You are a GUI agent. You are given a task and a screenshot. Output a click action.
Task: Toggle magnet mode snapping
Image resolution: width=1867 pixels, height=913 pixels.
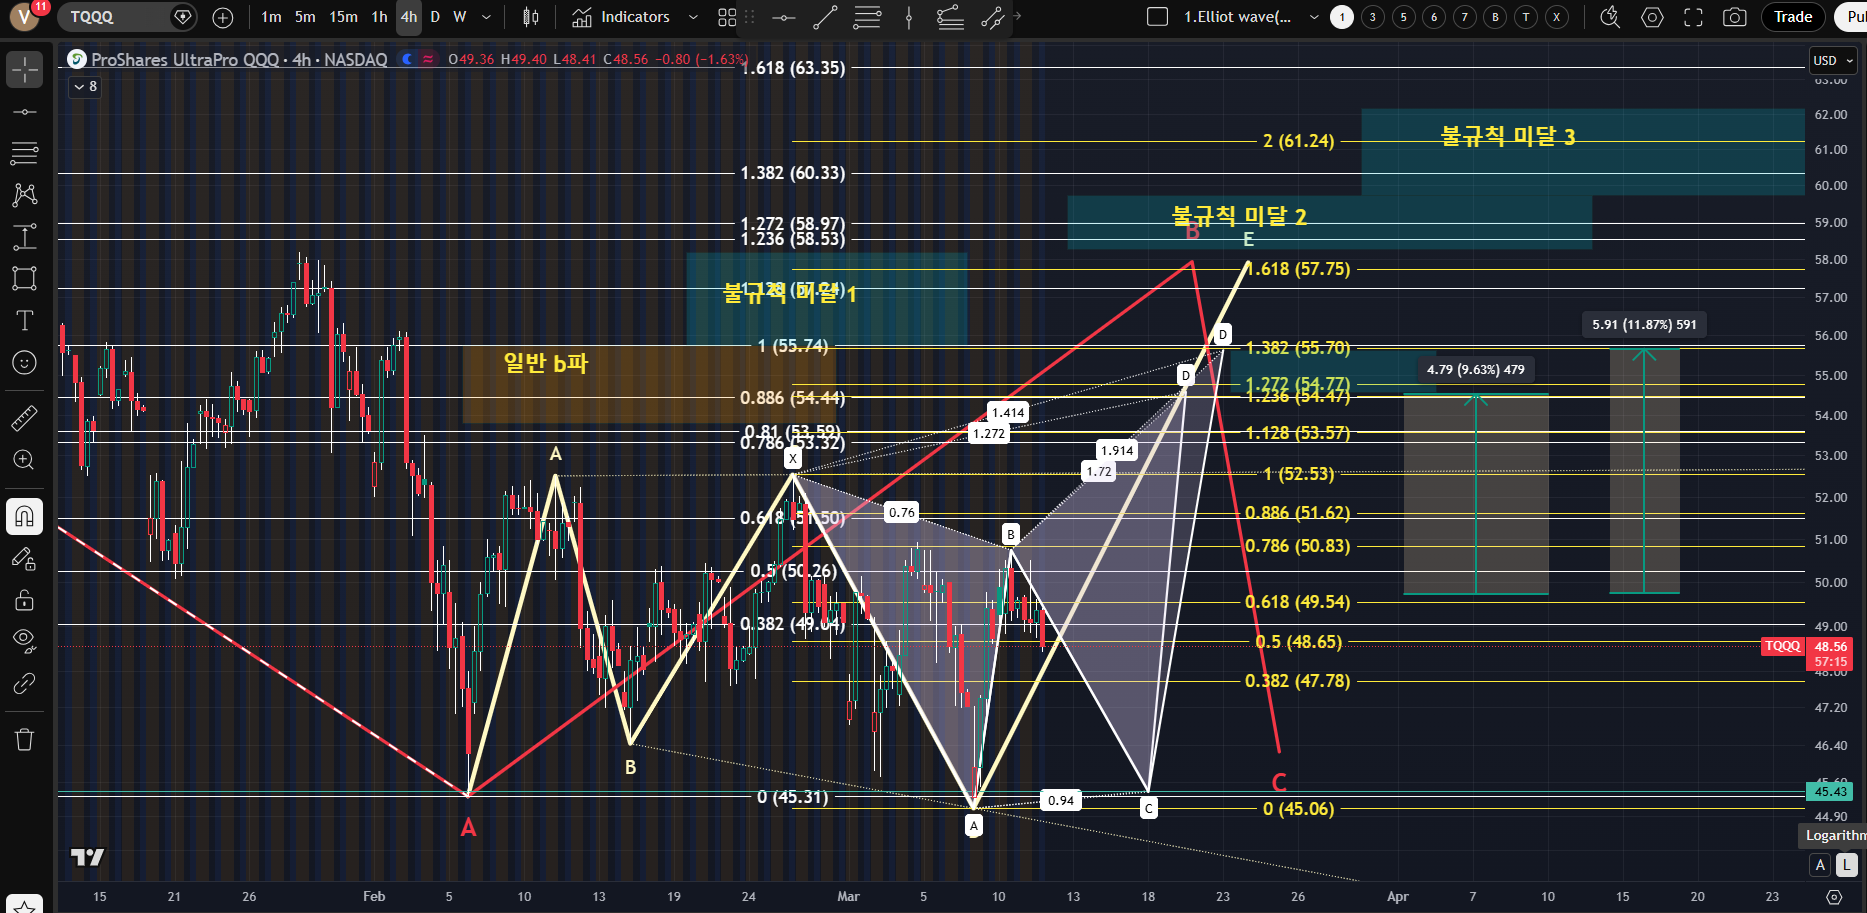pyautogui.click(x=24, y=516)
